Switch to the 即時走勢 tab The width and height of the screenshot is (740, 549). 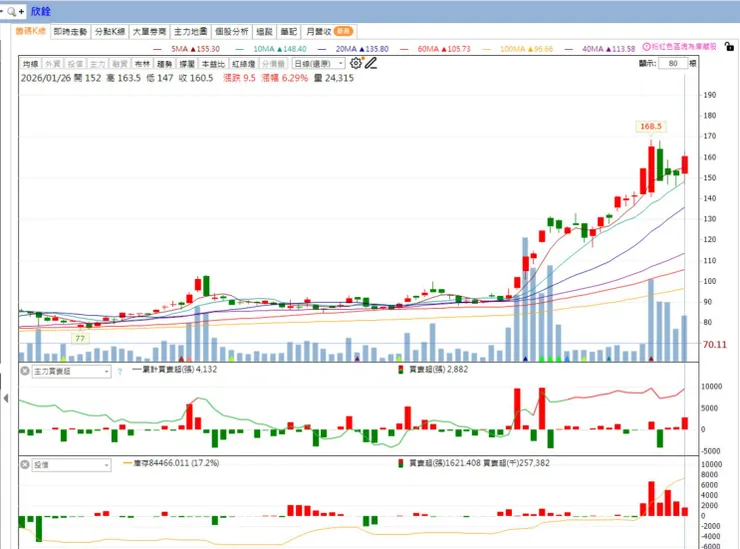(70, 32)
